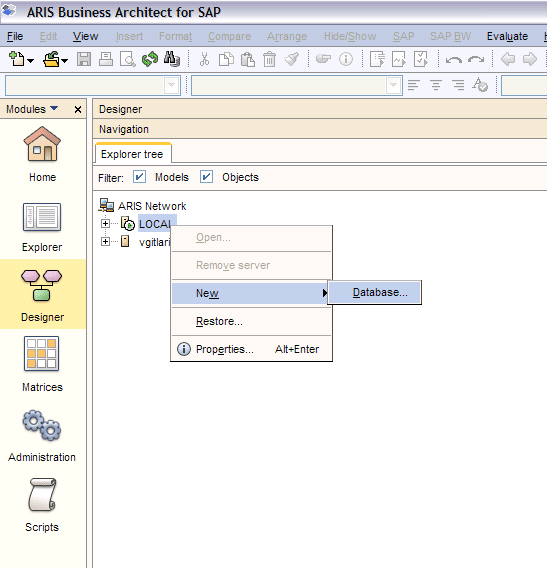Click the align left text icon
Viewport: 547px width, 568px height.
click(x=413, y=85)
